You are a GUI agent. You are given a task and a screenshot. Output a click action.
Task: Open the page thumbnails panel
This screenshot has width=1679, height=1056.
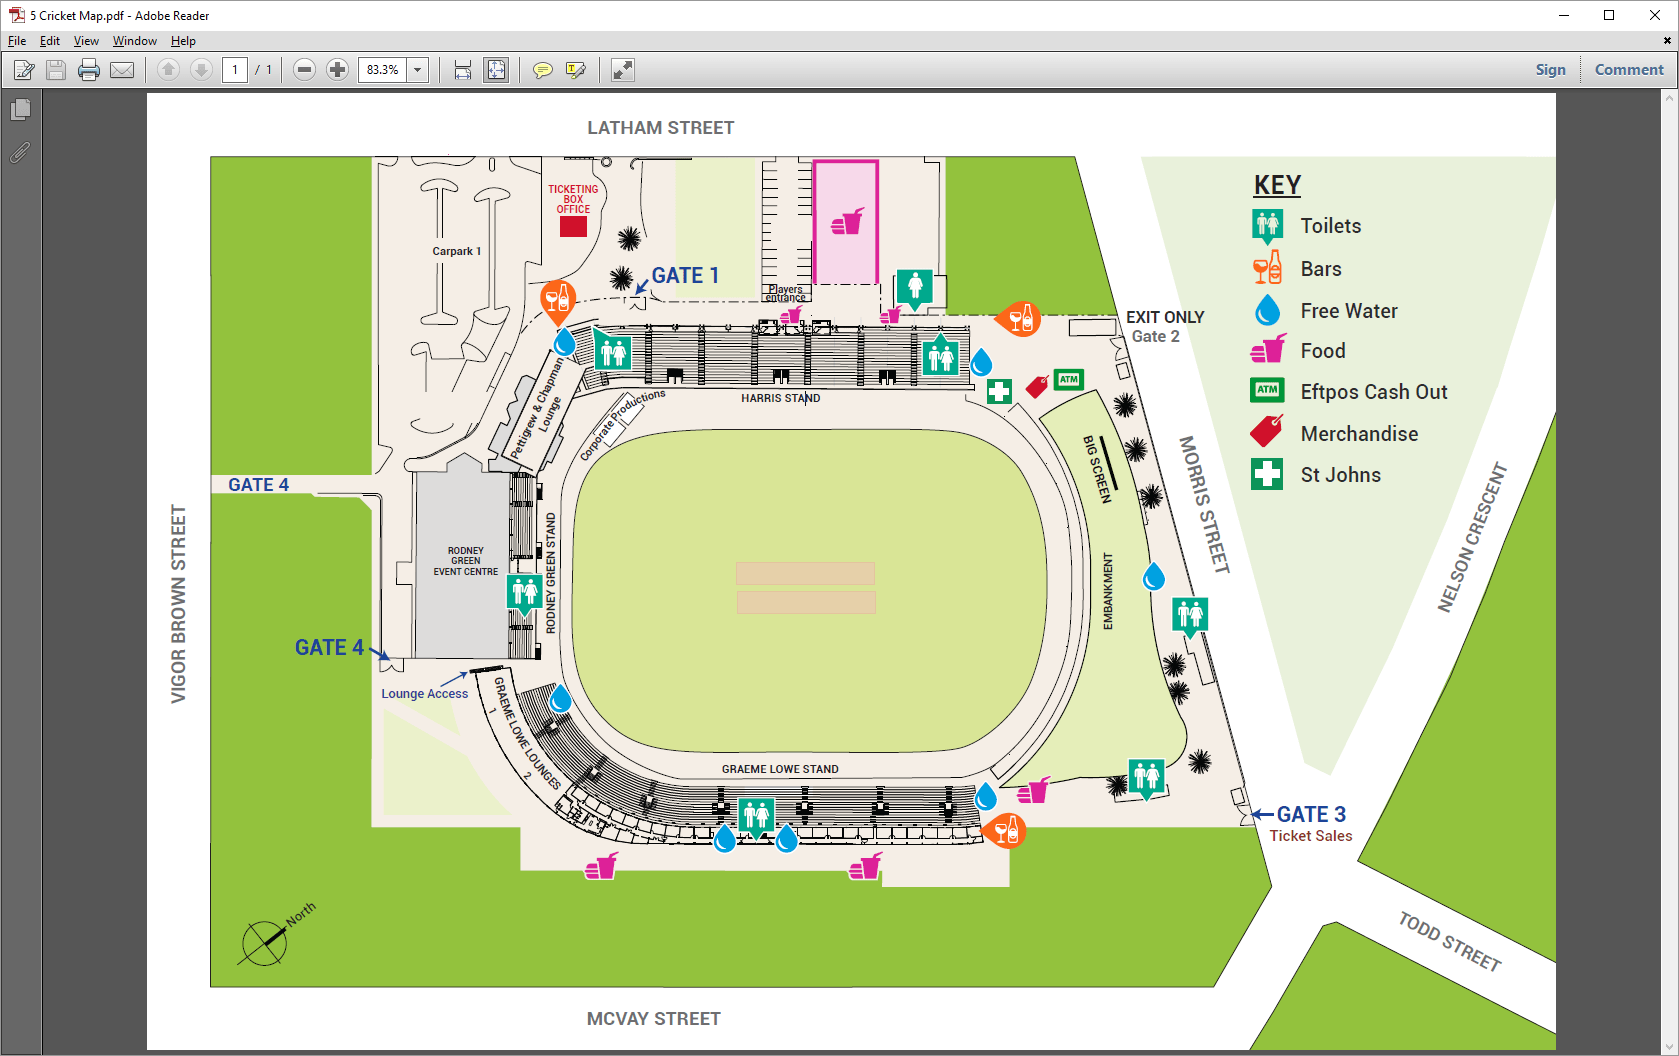[x=20, y=110]
